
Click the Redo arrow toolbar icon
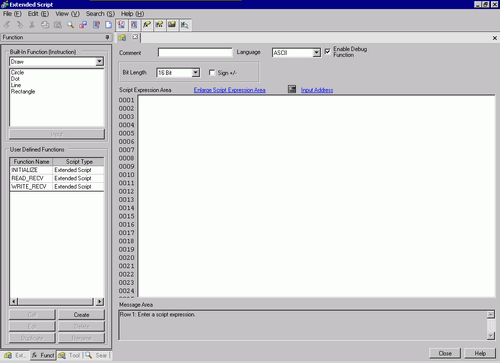point(20,25)
